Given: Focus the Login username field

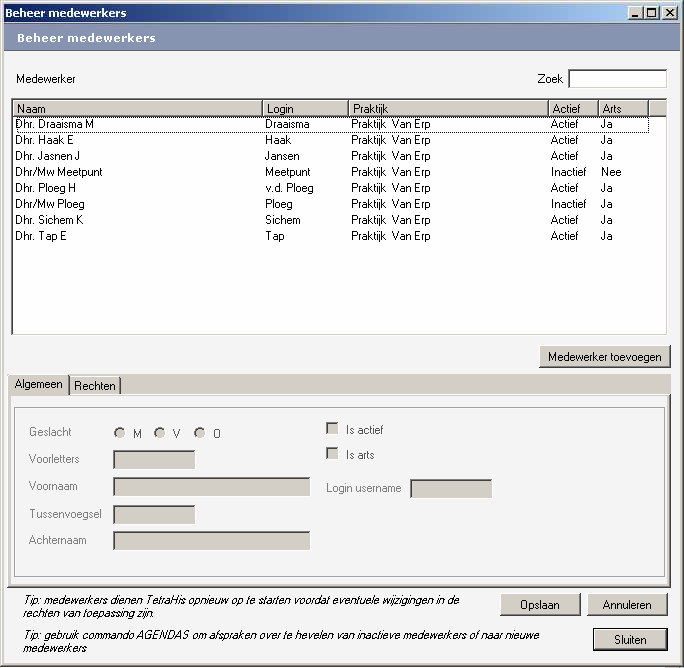Looking at the screenshot, I should pyautogui.click(x=451, y=489).
